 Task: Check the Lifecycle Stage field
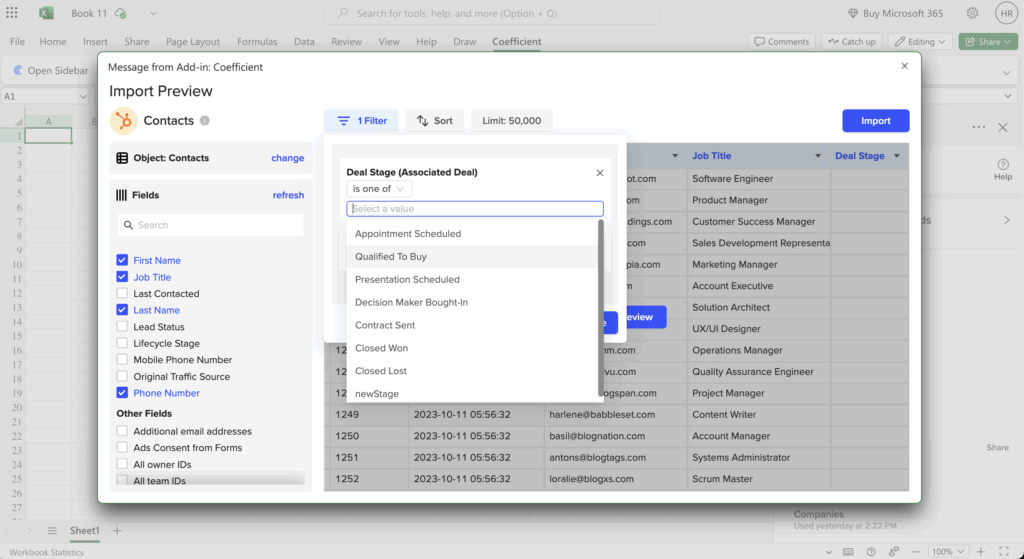coord(122,343)
